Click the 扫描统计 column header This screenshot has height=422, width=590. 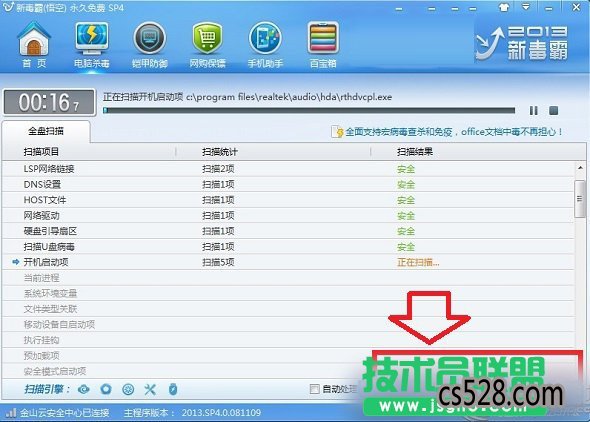point(220,152)
